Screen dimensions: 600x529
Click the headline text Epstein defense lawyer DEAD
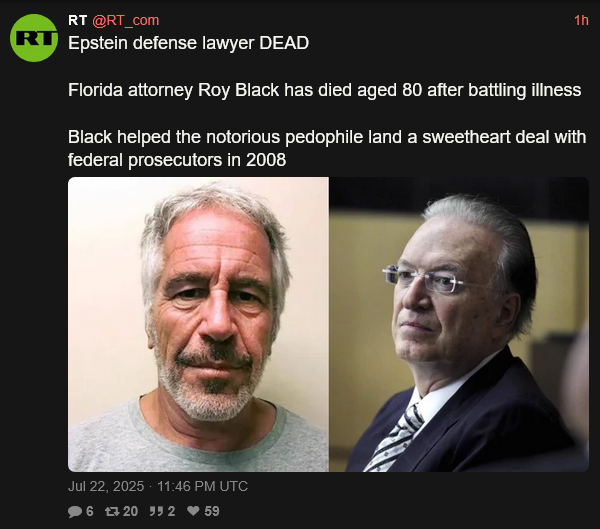tap(188, 43)
